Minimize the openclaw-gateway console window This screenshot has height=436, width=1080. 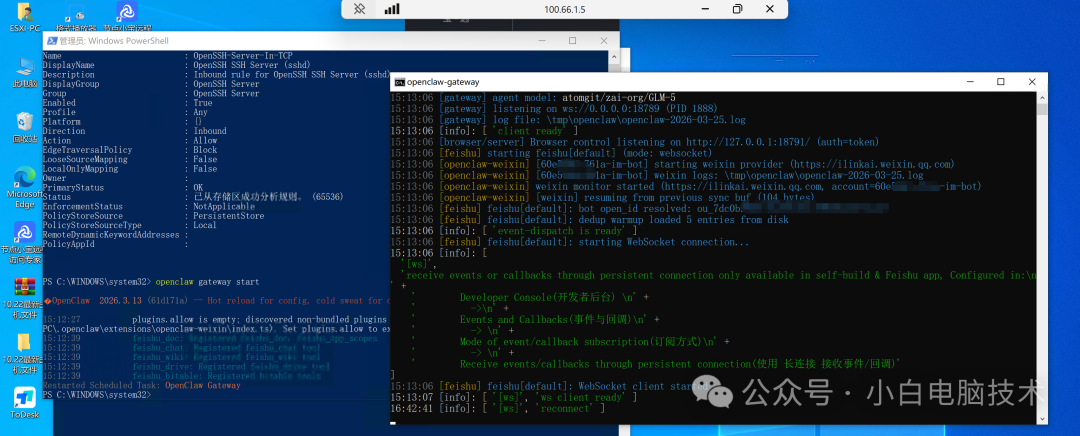tap(968, 81)
